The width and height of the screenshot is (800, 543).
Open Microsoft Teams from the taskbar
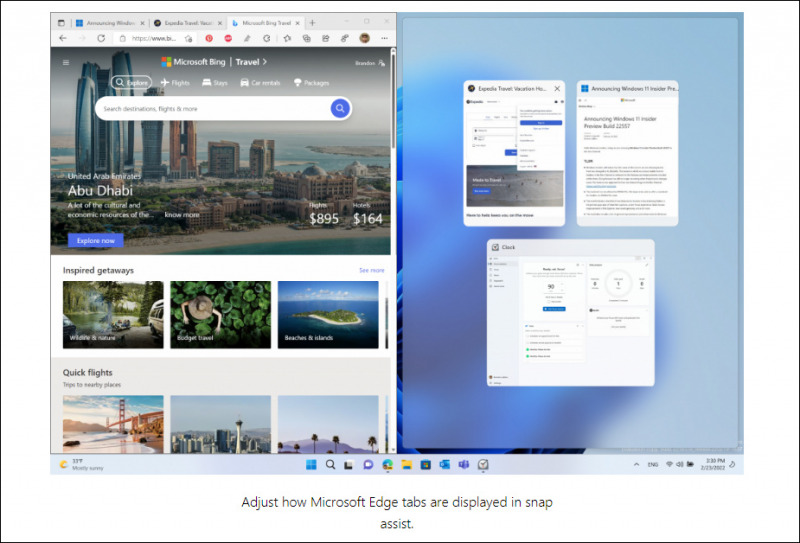[463, 464]
